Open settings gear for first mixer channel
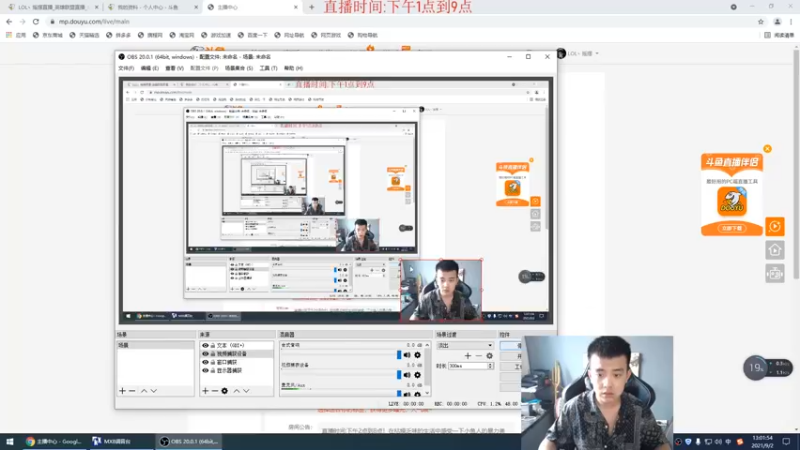The width and height of the screenshot is (800, 450). pos(417,355)
